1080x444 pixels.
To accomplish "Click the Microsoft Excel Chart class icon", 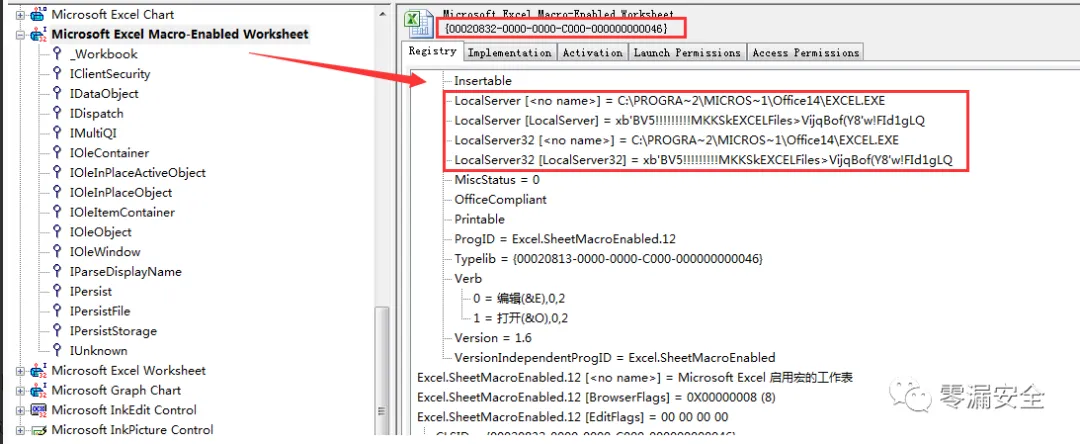I will coord(37,14).
